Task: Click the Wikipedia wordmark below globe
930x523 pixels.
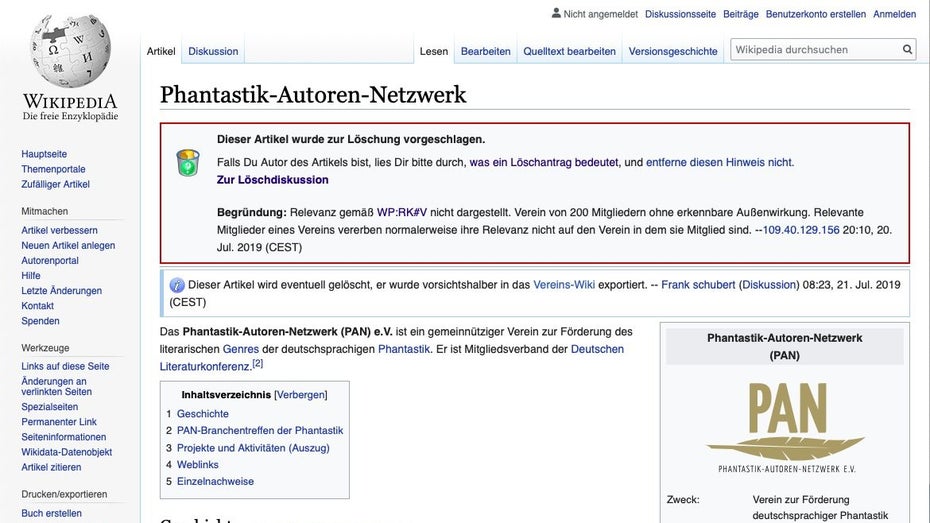Action: tap(70, 101)
